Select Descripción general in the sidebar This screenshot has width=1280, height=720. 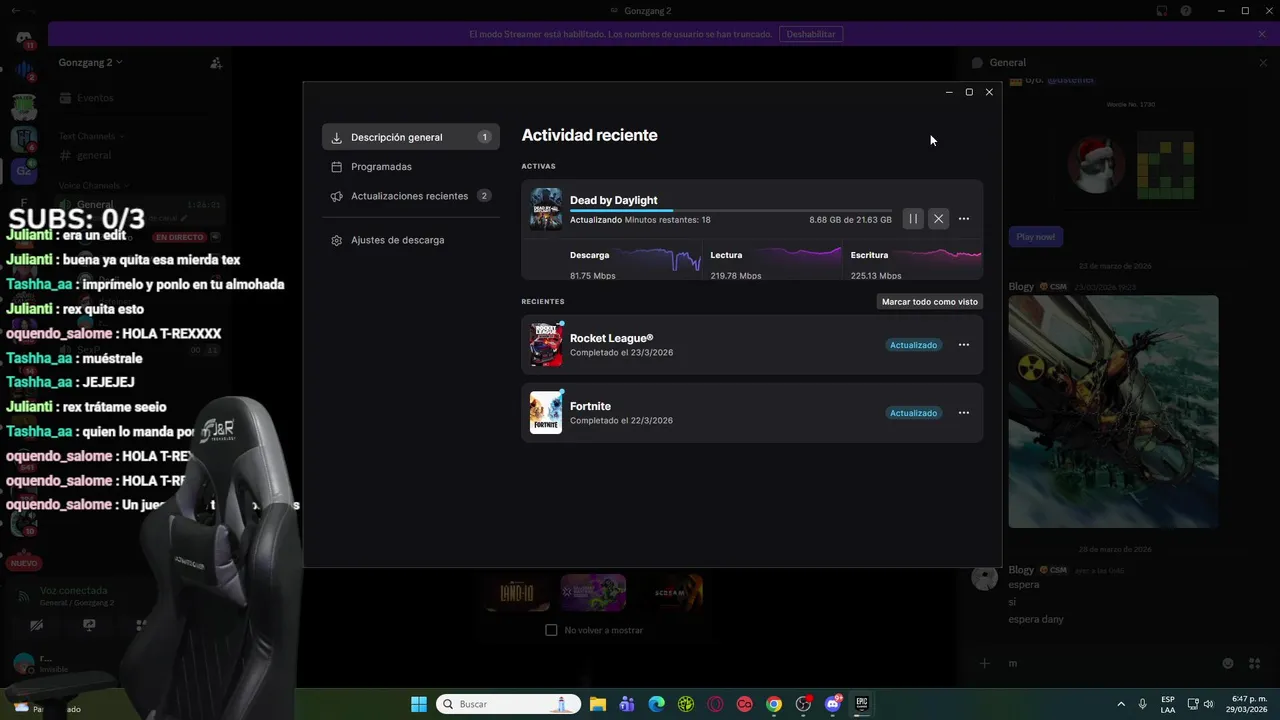[410, 137]
